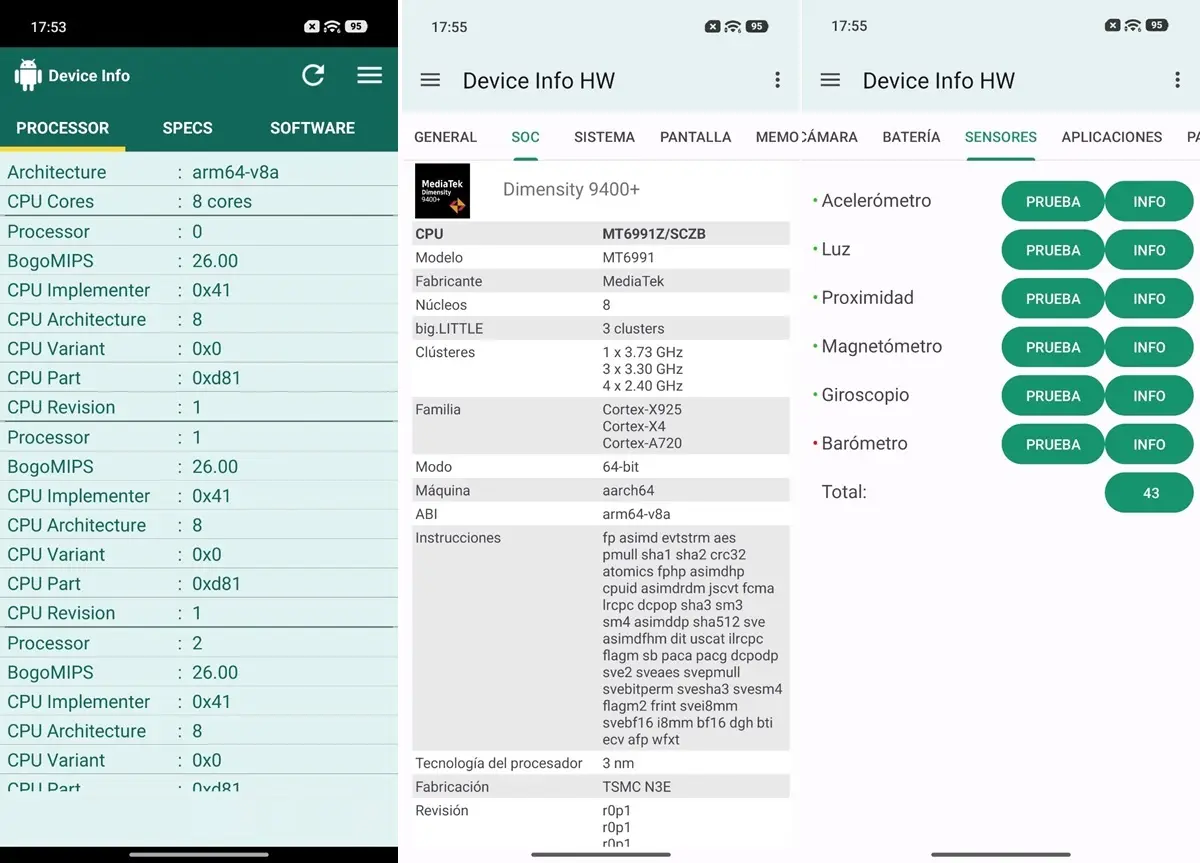Open three-dot overflow menu on SOC screen

point(777,80)
